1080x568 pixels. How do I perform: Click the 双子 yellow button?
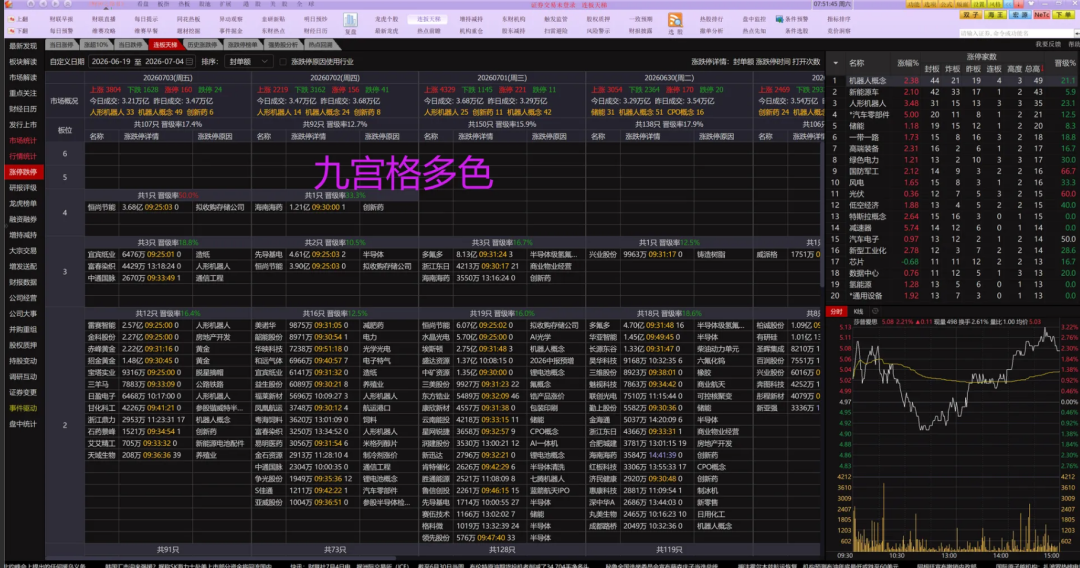pos(971,15)
